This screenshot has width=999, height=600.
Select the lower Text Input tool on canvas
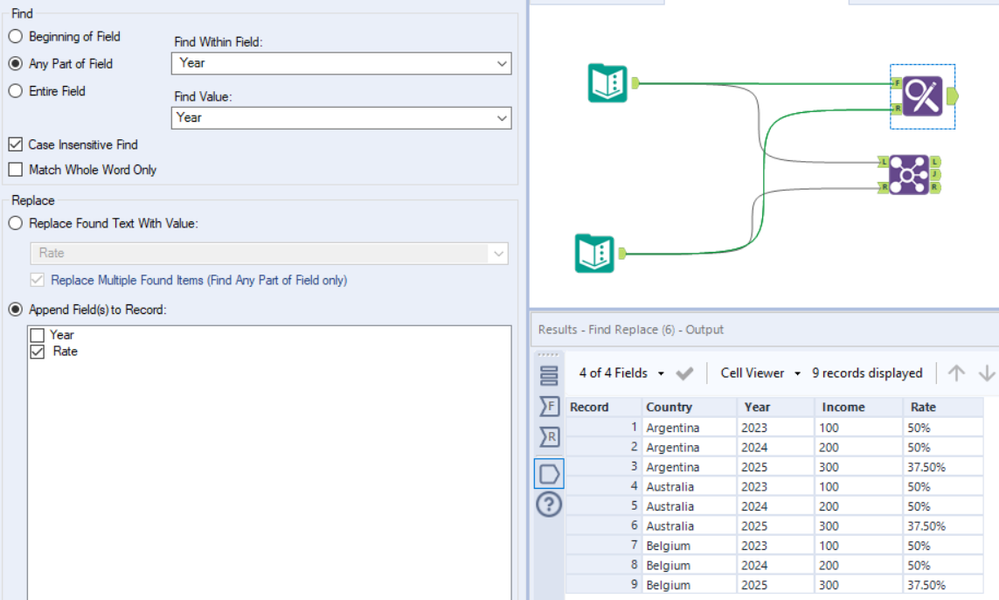(x=594, y=253)
